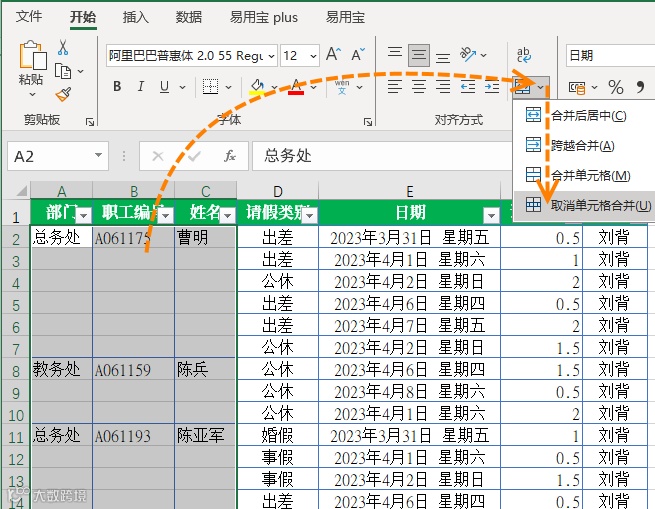Click the Cut scissors icon
This screenshot has height=509, width=655.
click(63, 48)
